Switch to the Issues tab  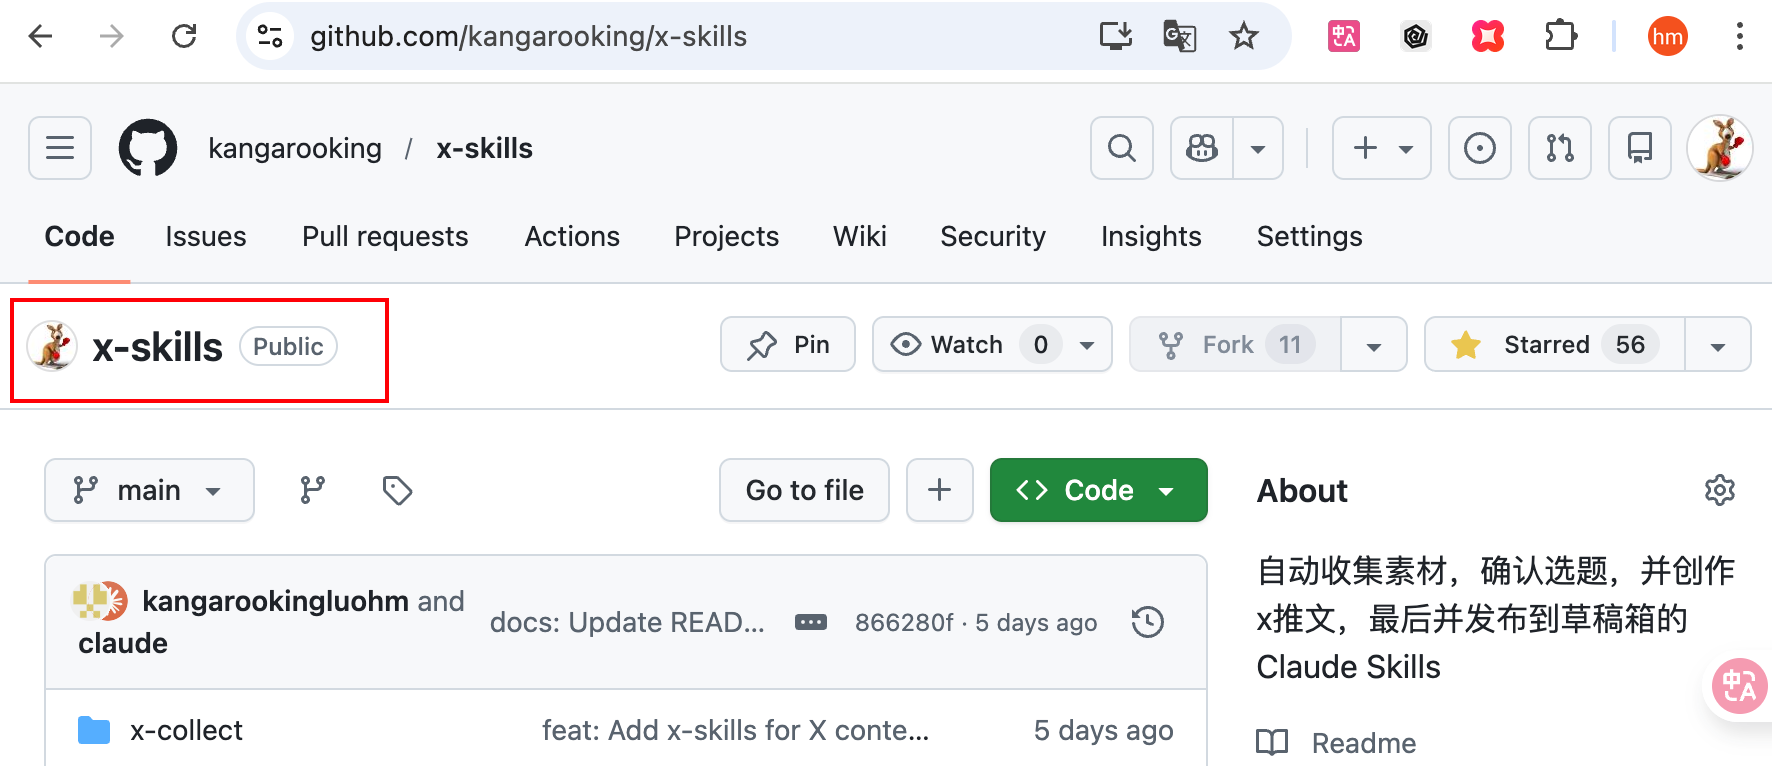point(206,236)
